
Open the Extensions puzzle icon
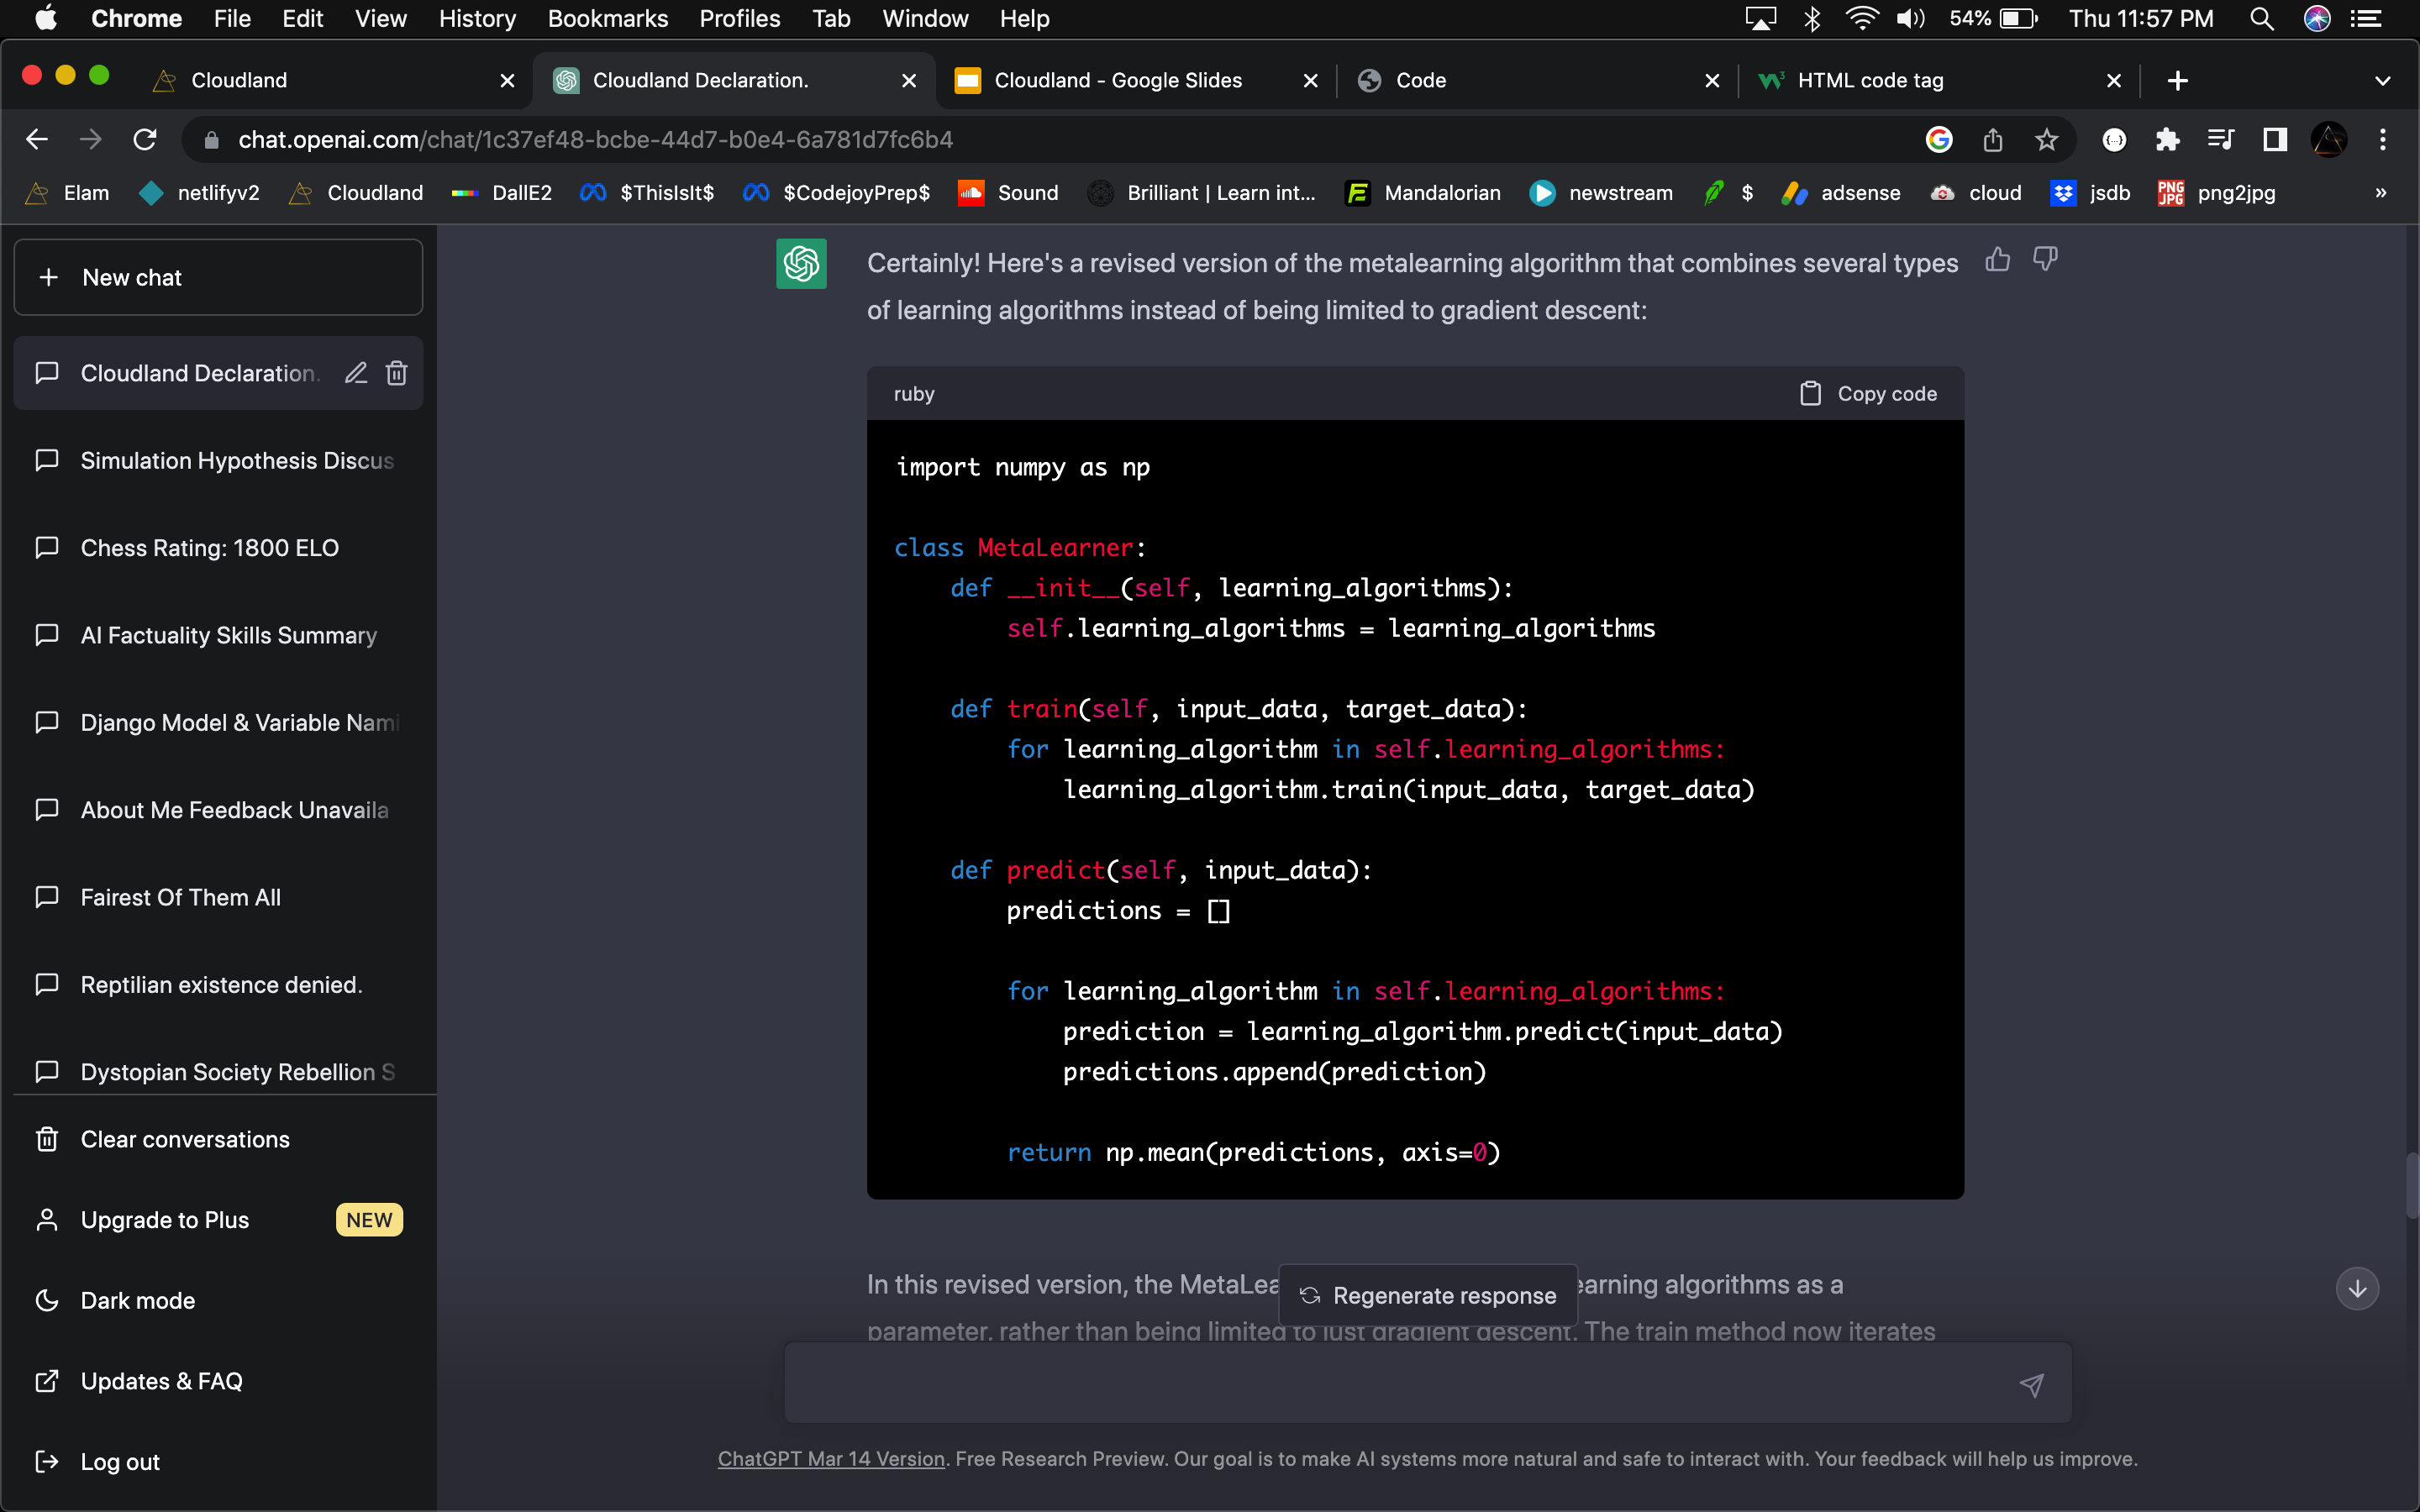(x=2167, y=139)
